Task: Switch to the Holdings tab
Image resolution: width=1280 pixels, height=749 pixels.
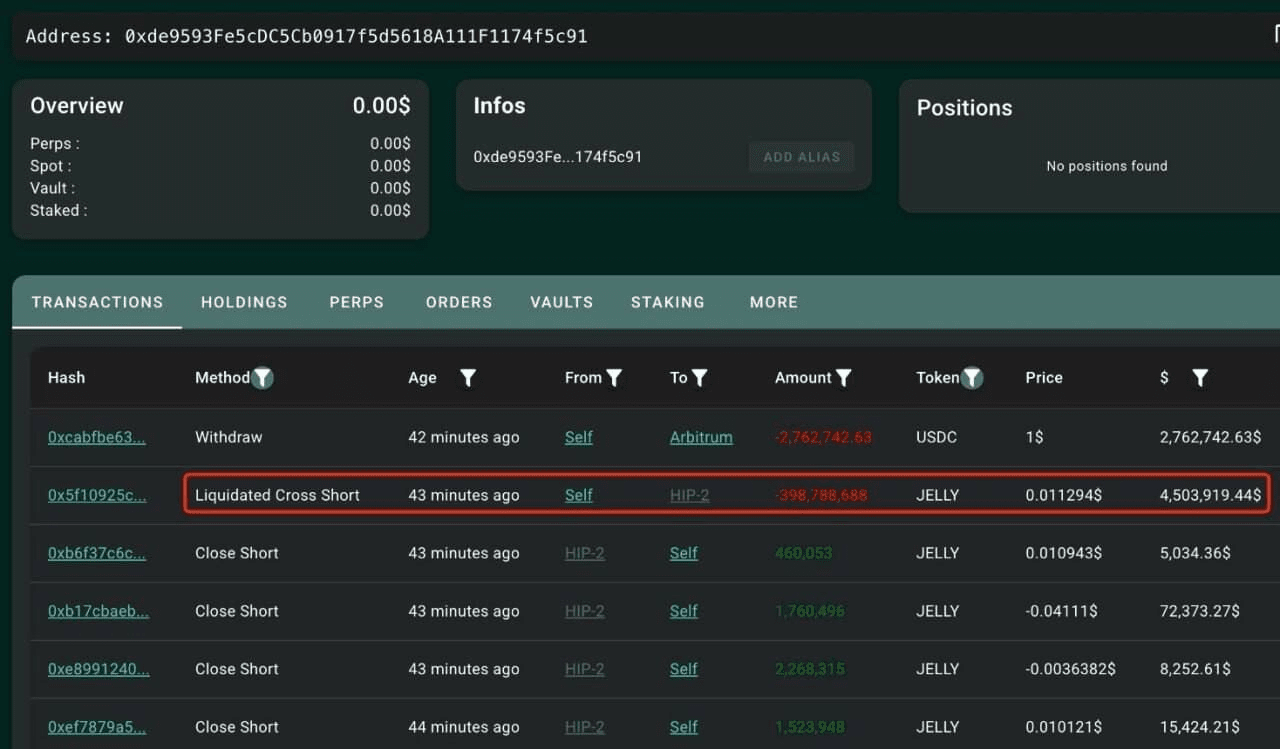Action: tap(244, 302)
